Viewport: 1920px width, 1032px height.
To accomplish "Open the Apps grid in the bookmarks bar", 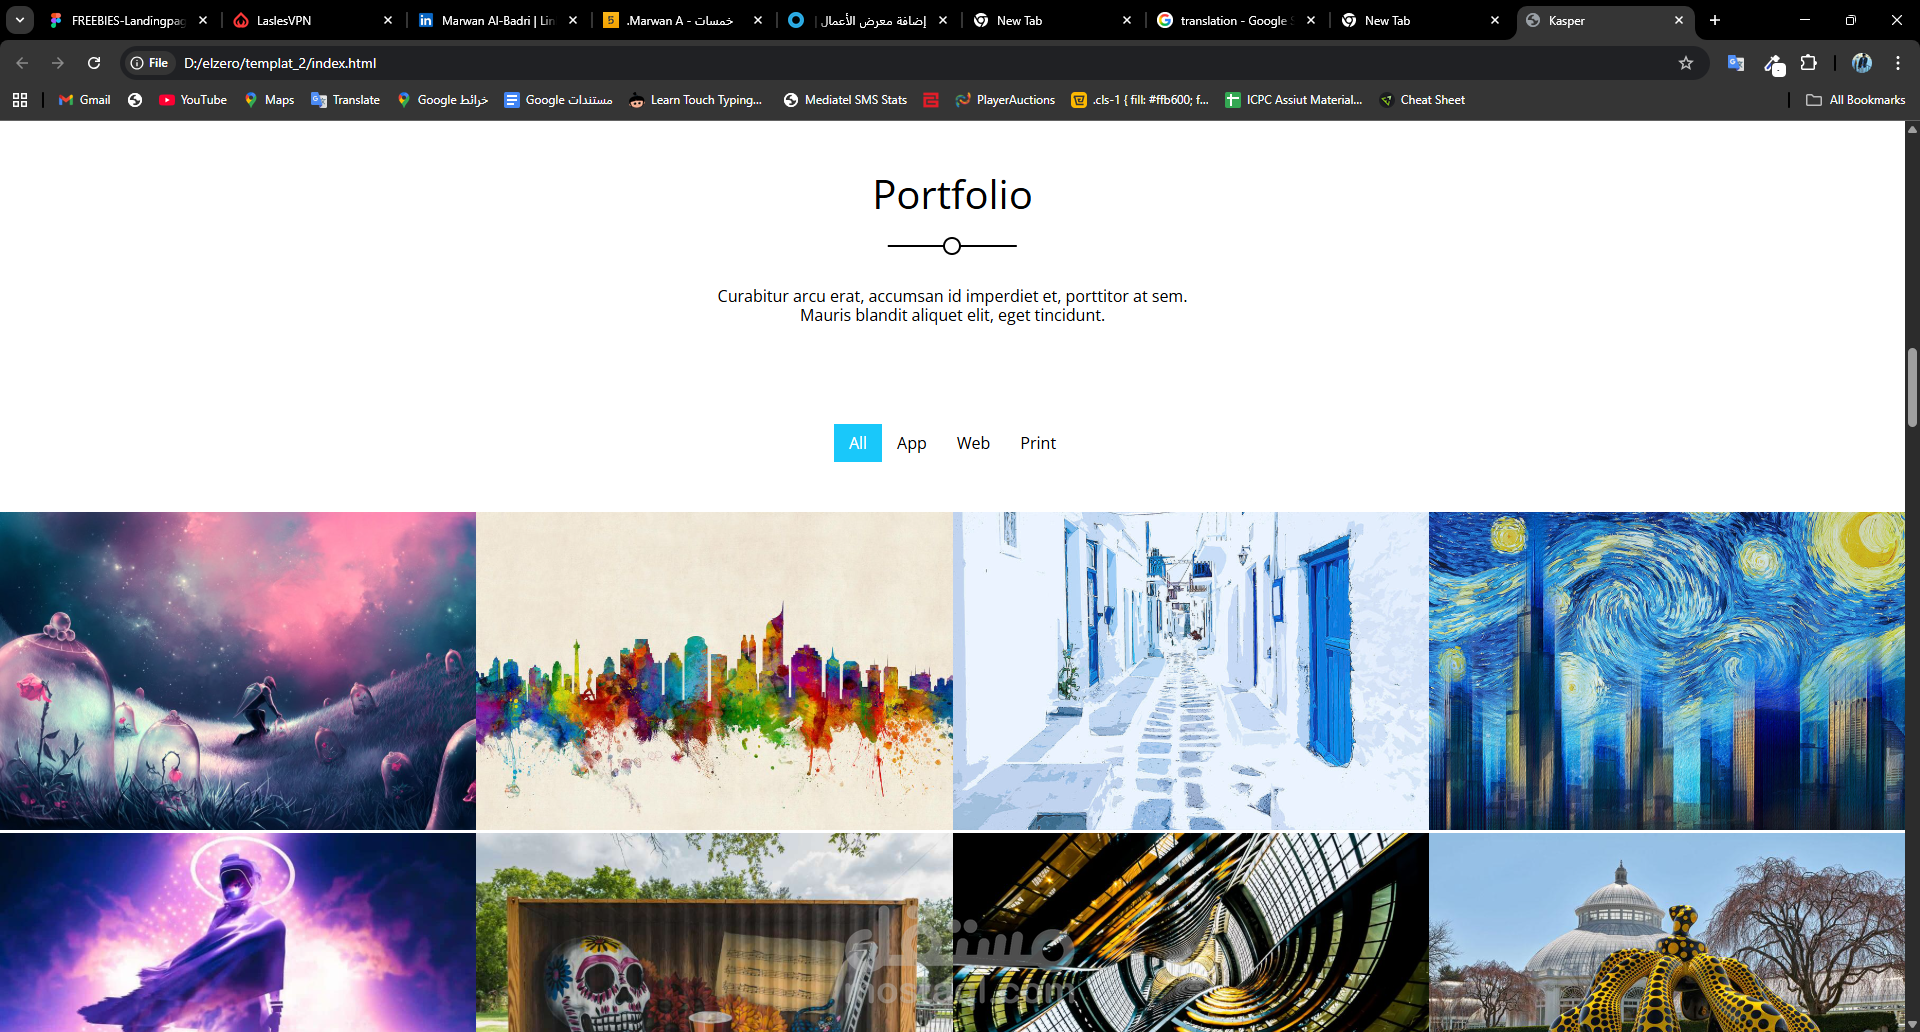I will pos(20,100).
